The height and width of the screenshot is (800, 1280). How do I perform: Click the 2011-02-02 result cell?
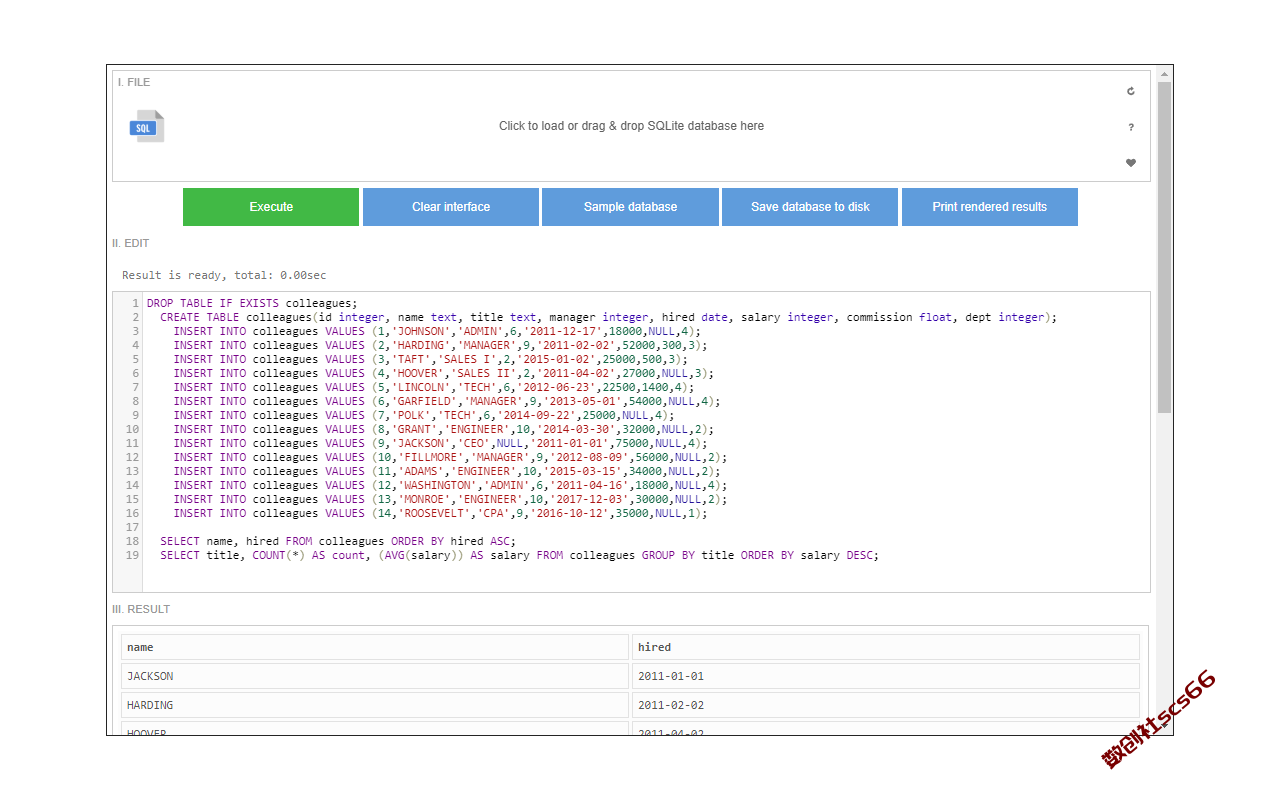point(886,705)
